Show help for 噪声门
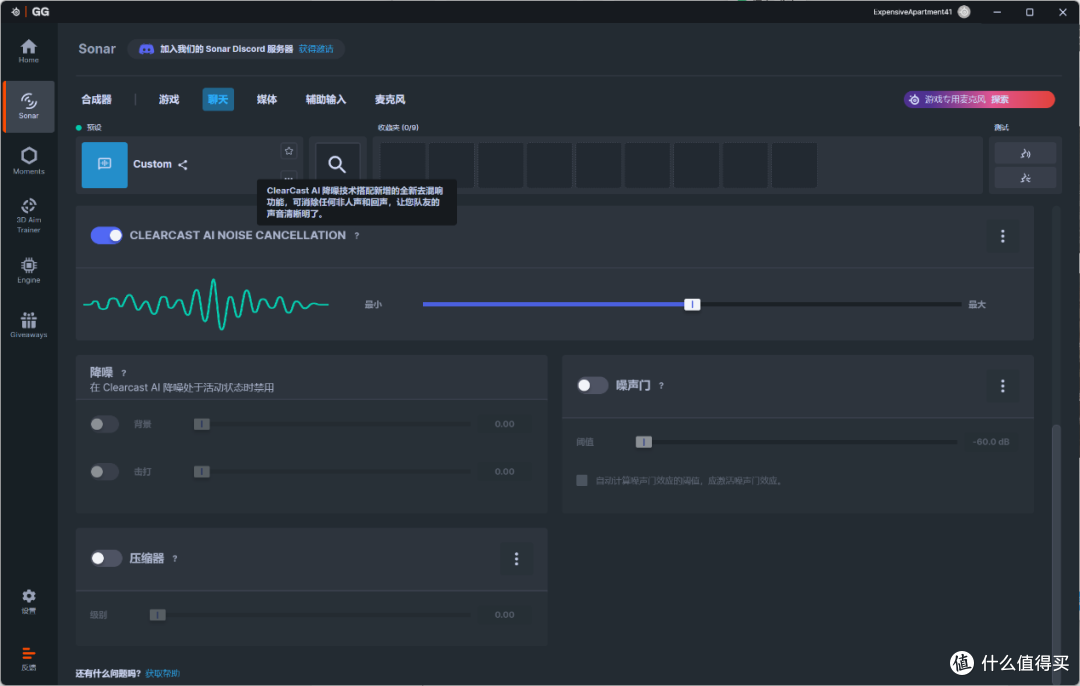The image size is (1080, 686). (661, 386)
